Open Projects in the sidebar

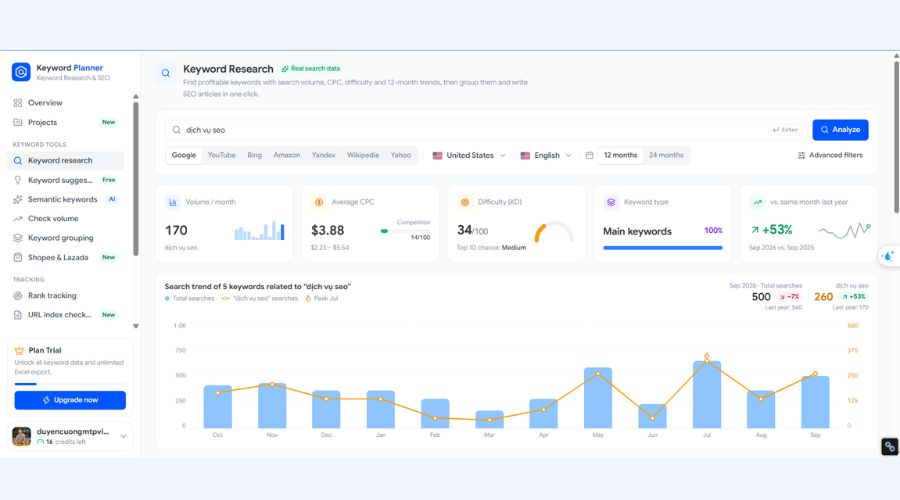[x=66, y=122]
